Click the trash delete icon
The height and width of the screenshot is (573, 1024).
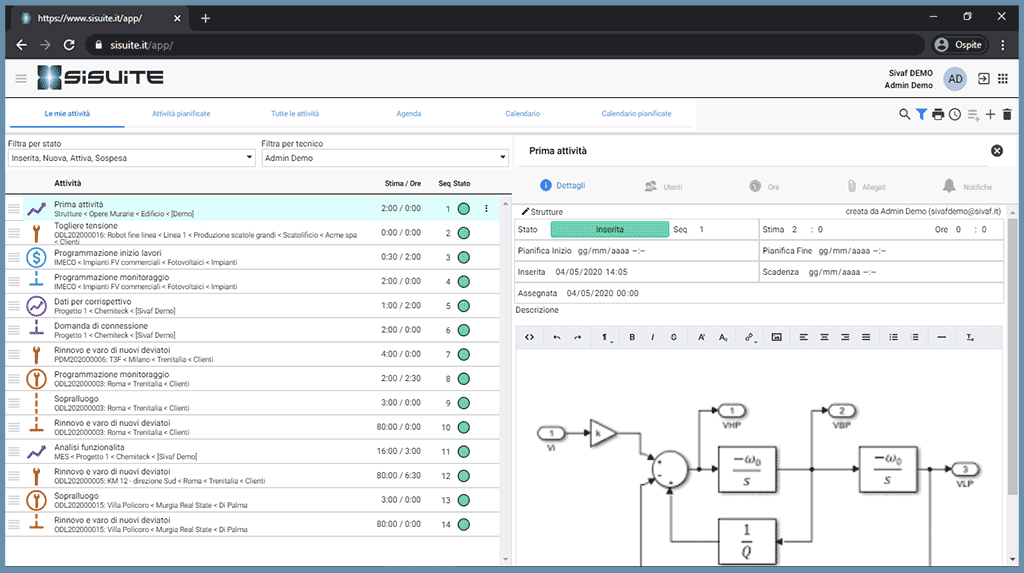coord(1006,114)
